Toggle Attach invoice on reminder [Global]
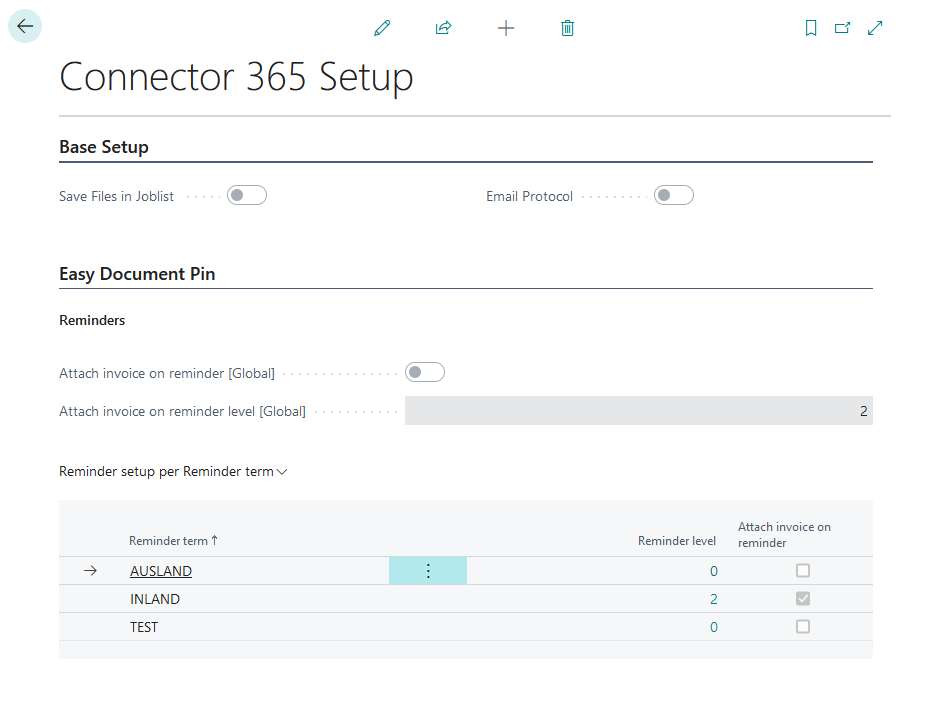The width and height of the screenshot is (936, 702). point(424,372)
